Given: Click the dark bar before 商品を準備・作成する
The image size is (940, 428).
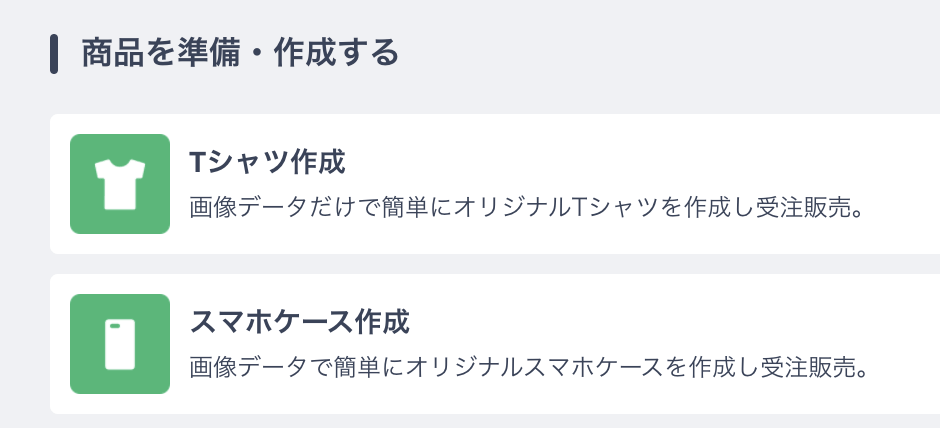Looking at the screenshot, I should click(x=54, y=53).
